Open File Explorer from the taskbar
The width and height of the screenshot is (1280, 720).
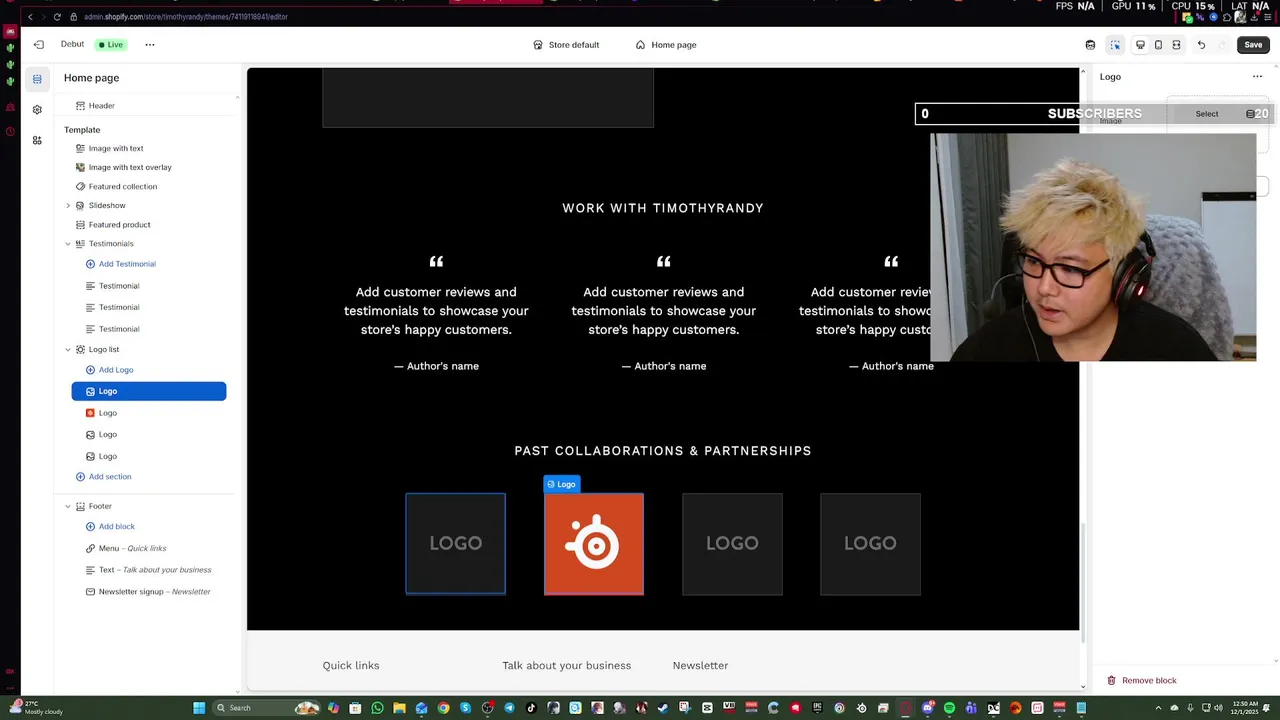pos(399,708)
